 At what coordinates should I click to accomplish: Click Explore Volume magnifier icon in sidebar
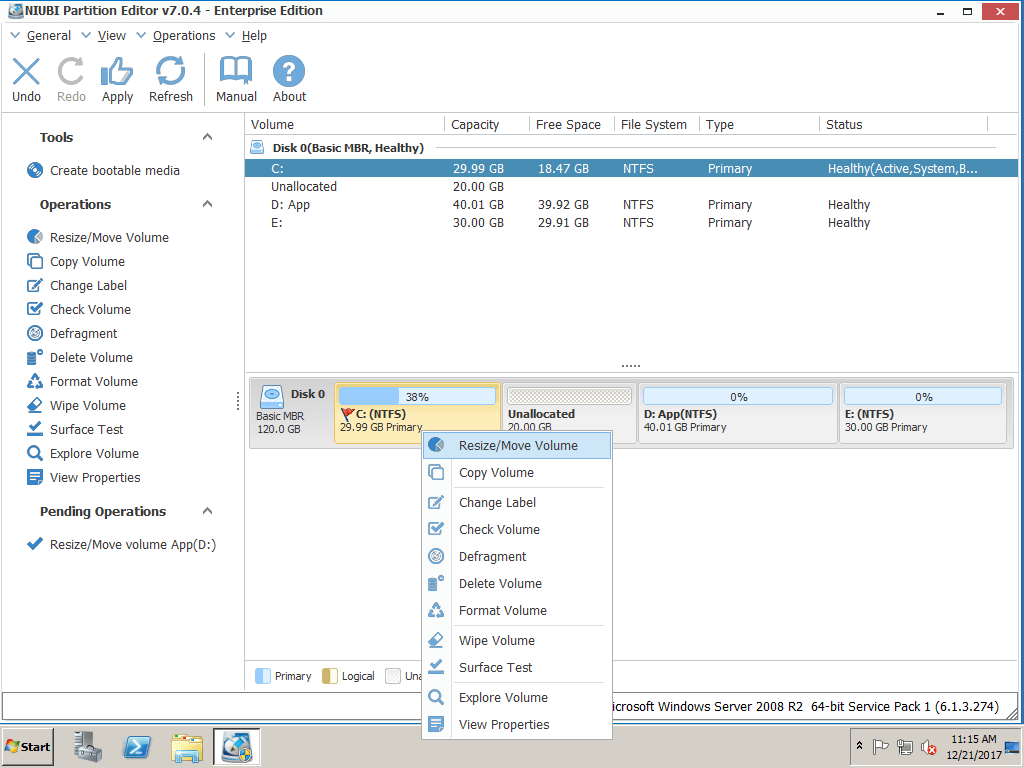click(x=35, y=453)
